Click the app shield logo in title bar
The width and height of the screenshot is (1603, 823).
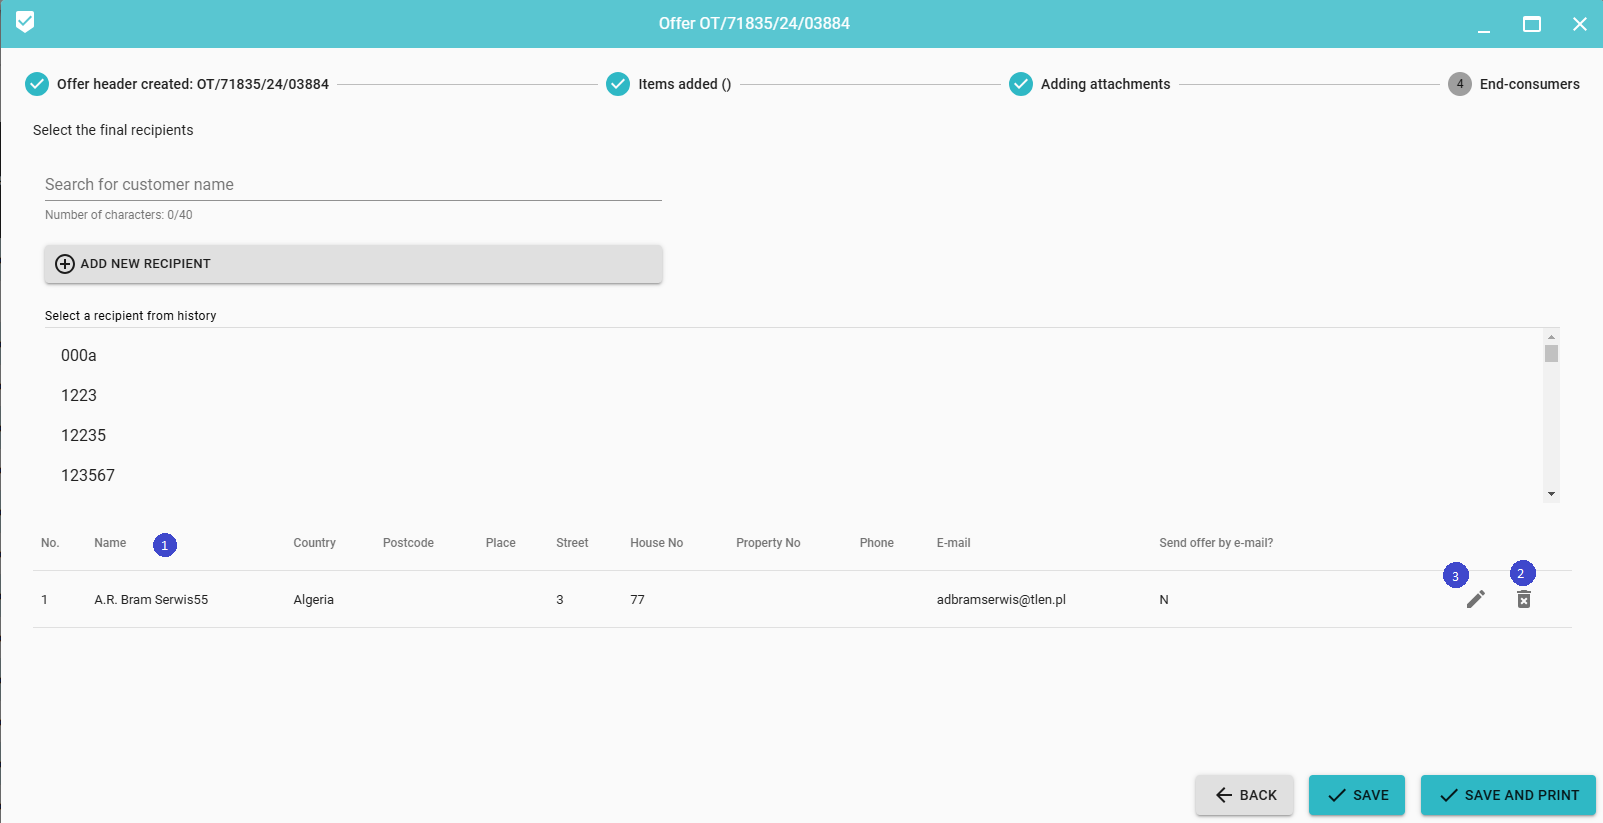(25, 22)
